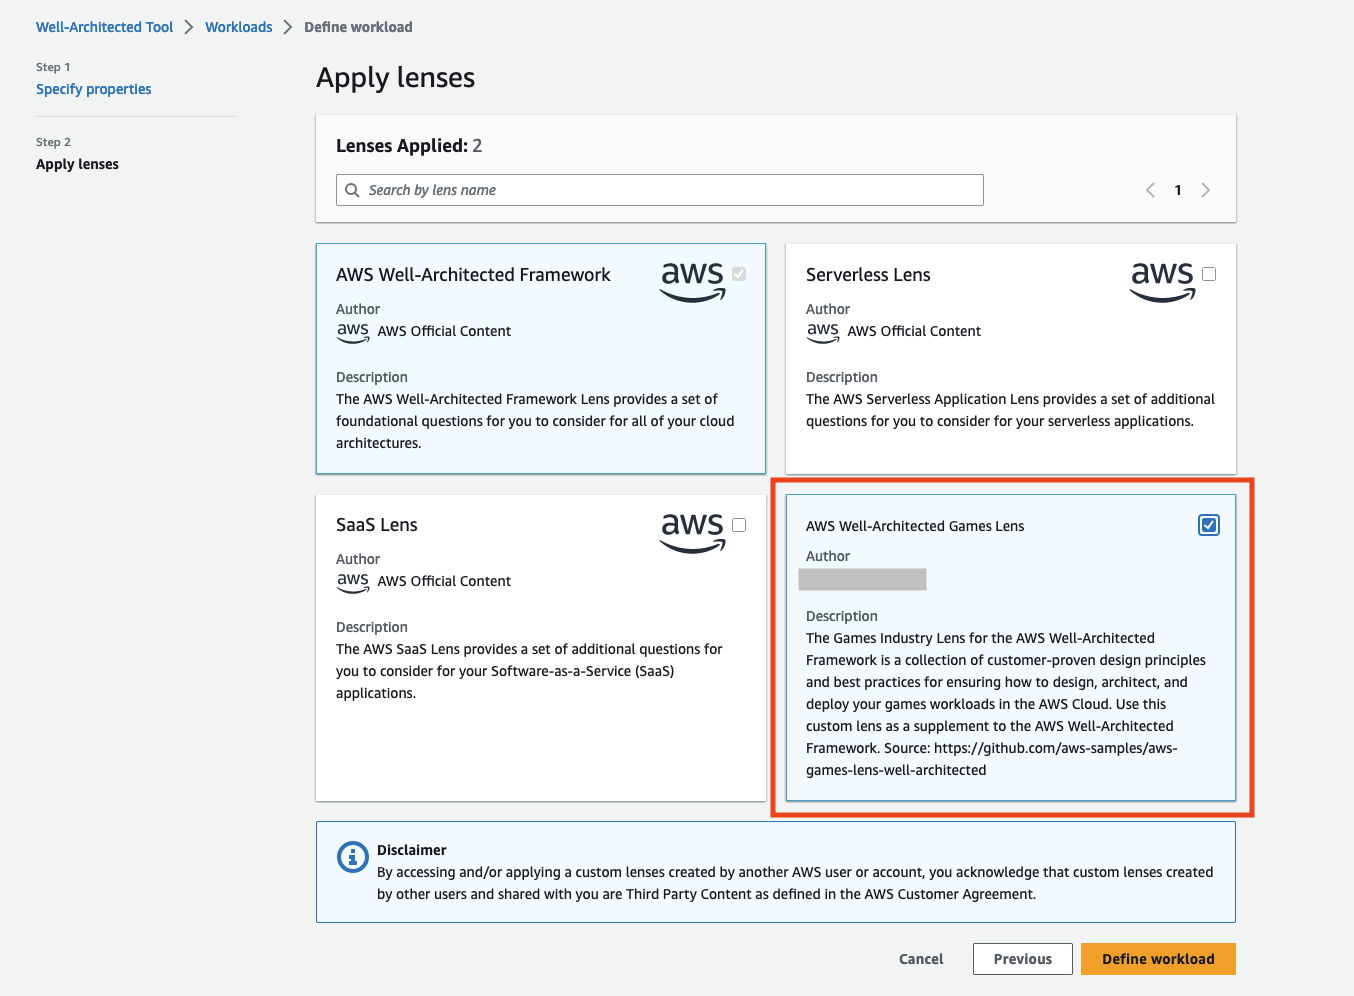Click AWS Official Content text in Serverless Lens

(x=914, y=331)
